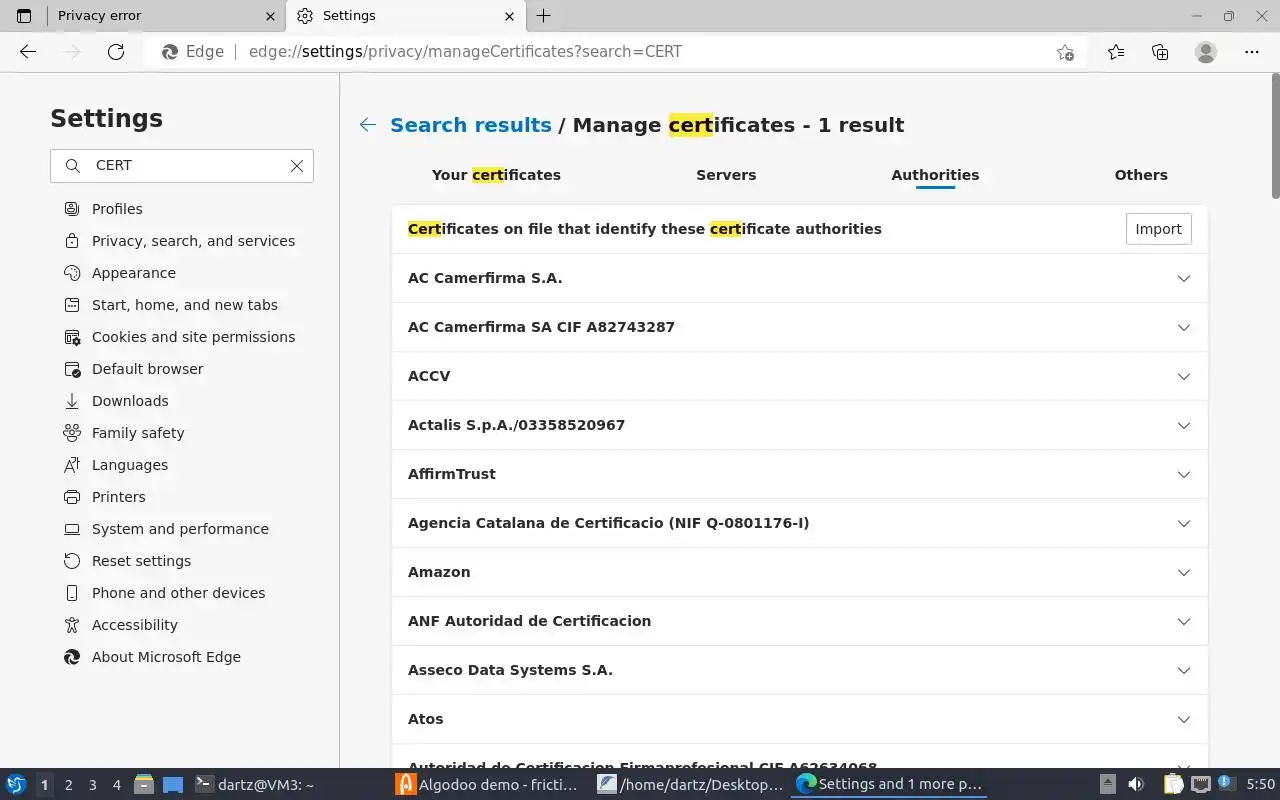Open the Your certificates tab
Viewport: 1280px width, 800px height.
[x=496, y=175]
